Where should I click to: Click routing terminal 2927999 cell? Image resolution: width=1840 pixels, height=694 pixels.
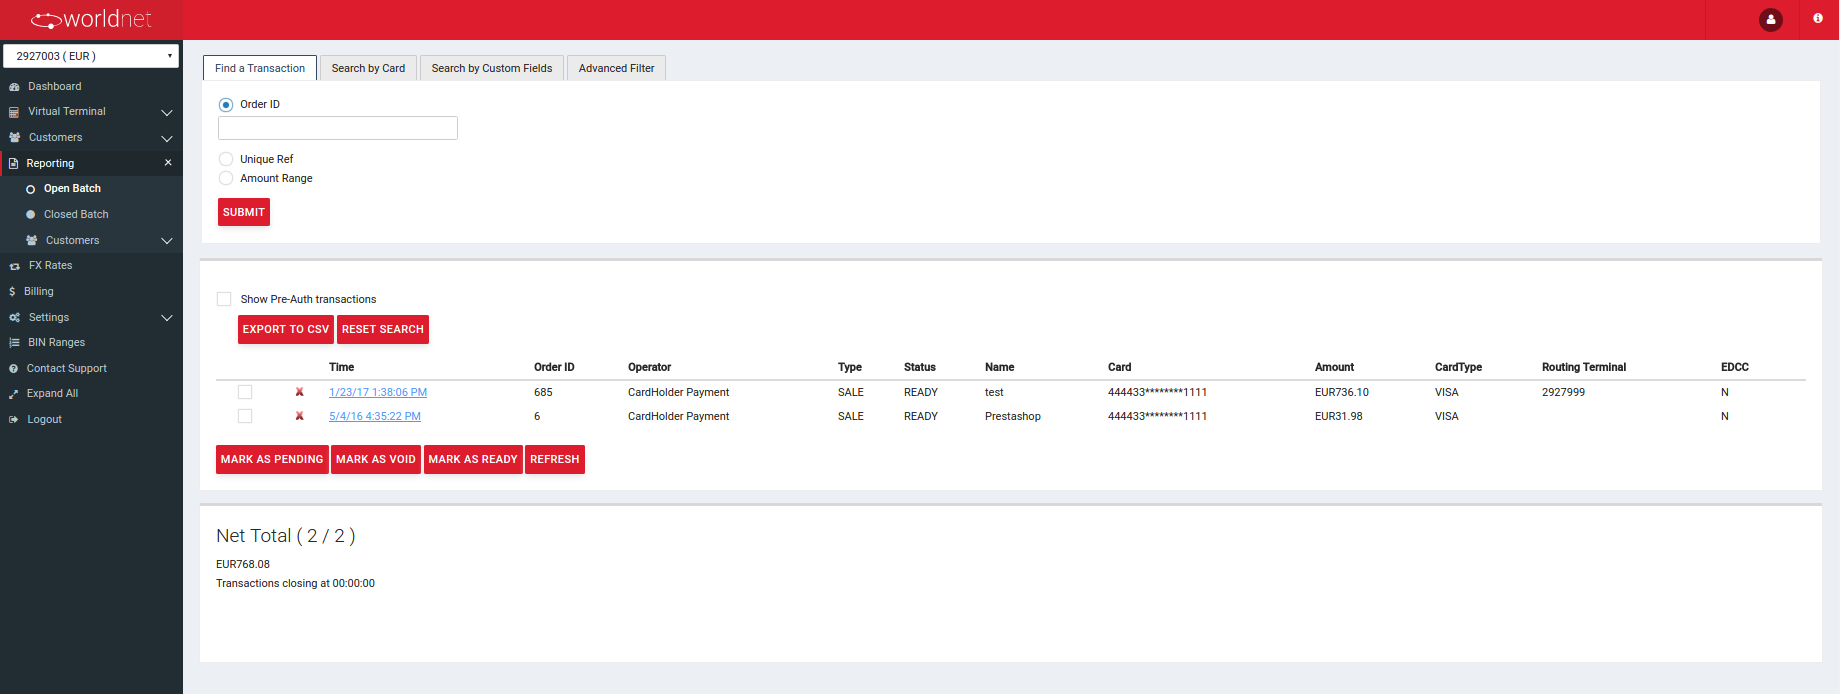pyautogui.click(x=1563, y=393)
